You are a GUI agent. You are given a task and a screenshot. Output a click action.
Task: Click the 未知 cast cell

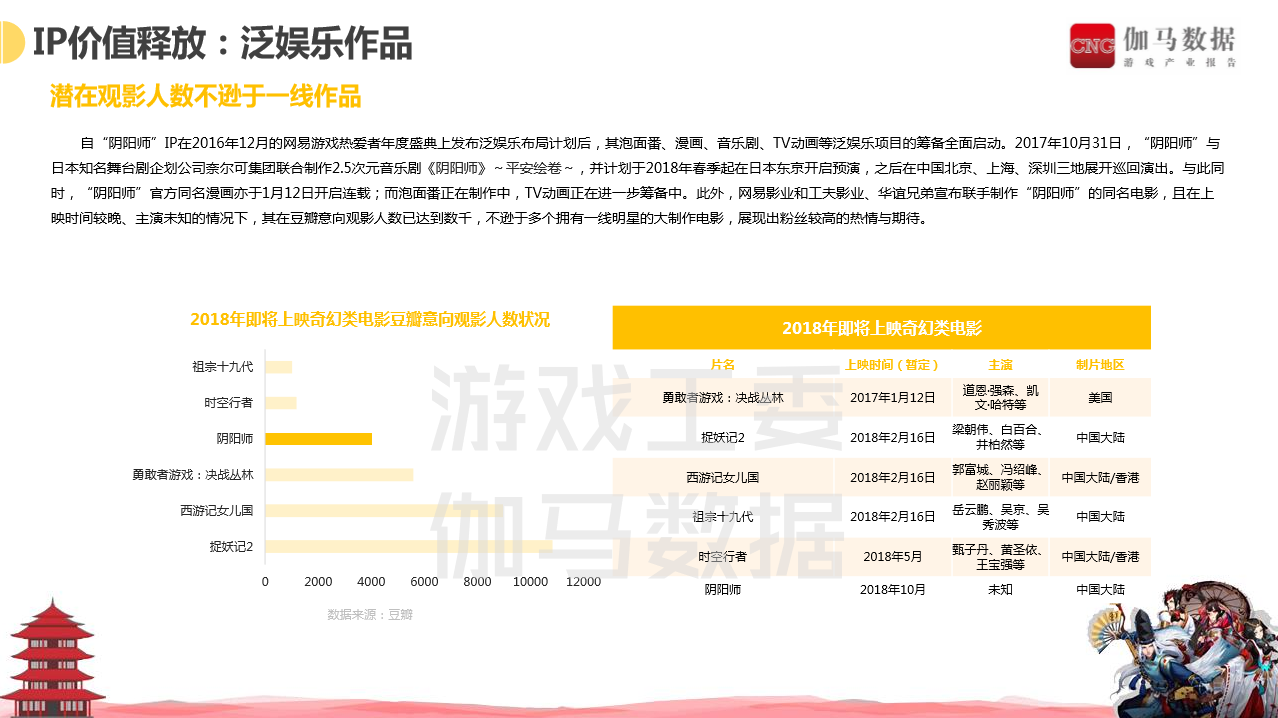[1000, 589]
